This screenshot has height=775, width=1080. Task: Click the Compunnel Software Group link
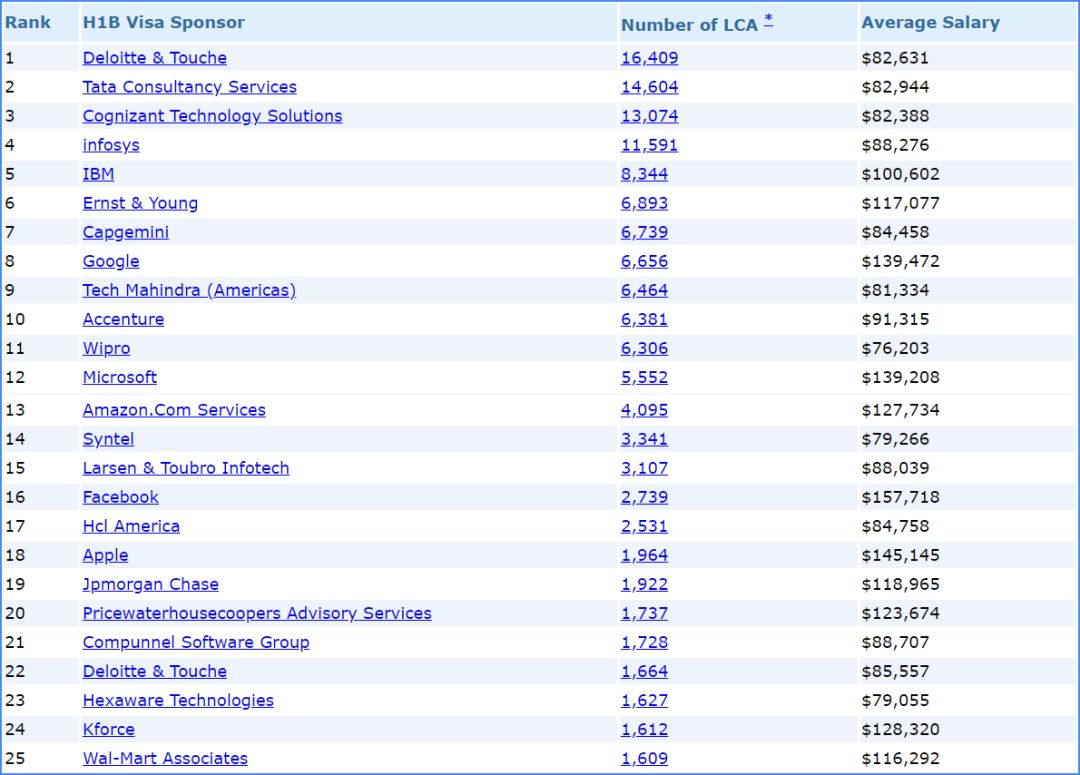196,642
